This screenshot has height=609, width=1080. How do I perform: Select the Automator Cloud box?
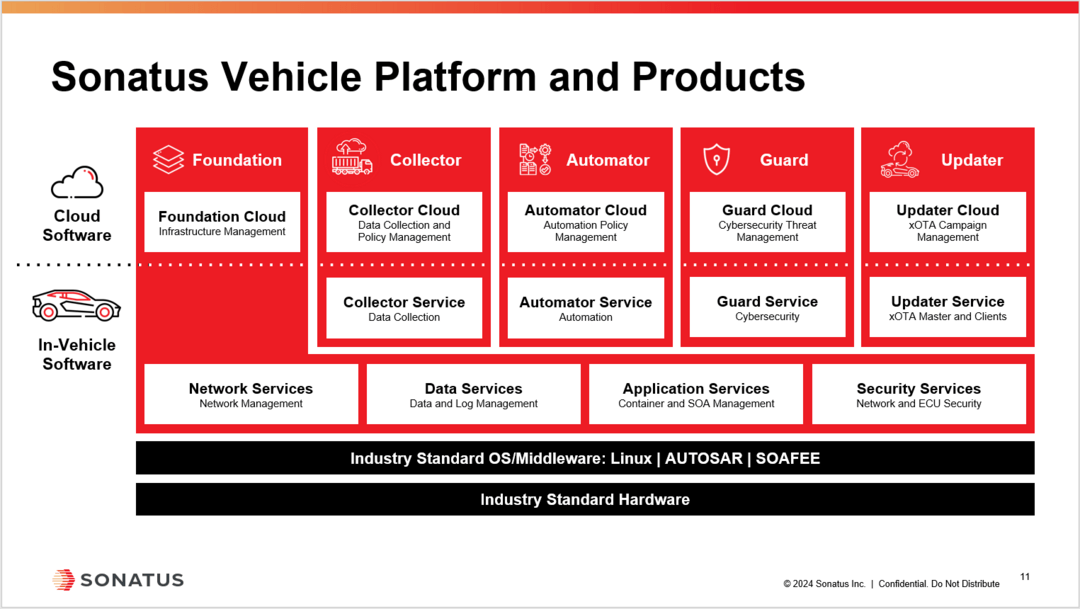coord(585,222)
